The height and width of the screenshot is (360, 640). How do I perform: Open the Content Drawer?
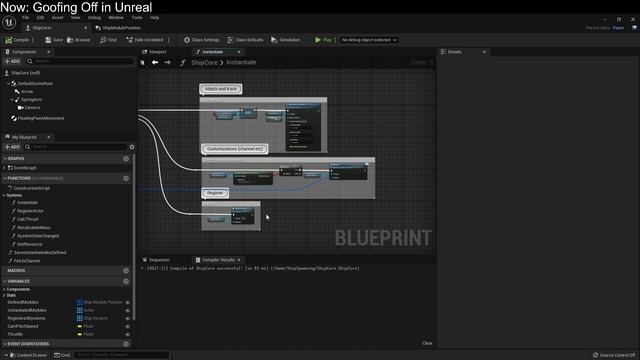coord(28,355)
